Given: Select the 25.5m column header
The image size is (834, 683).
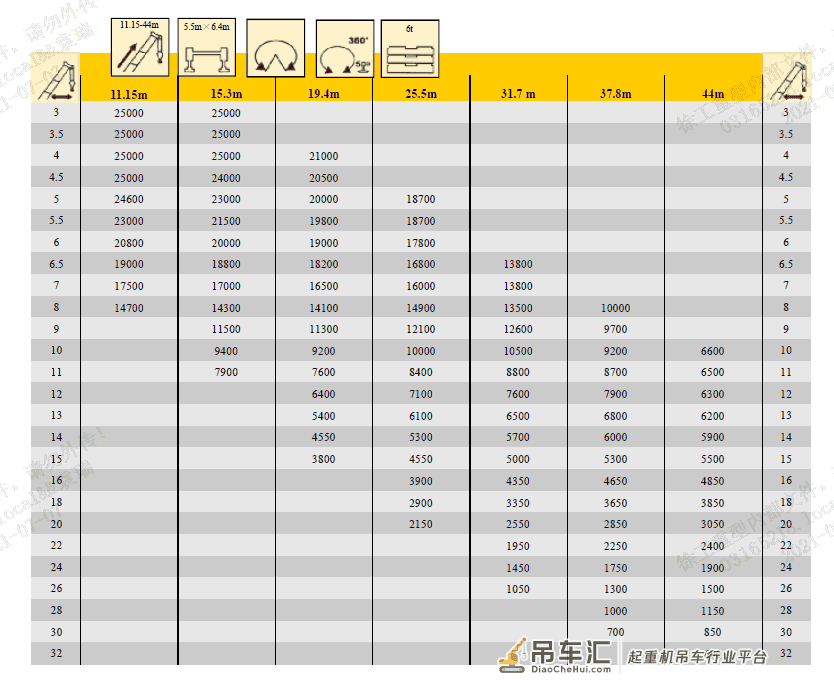Looking at the screenshot, I should pyautogui.click(x=421, y=94).
